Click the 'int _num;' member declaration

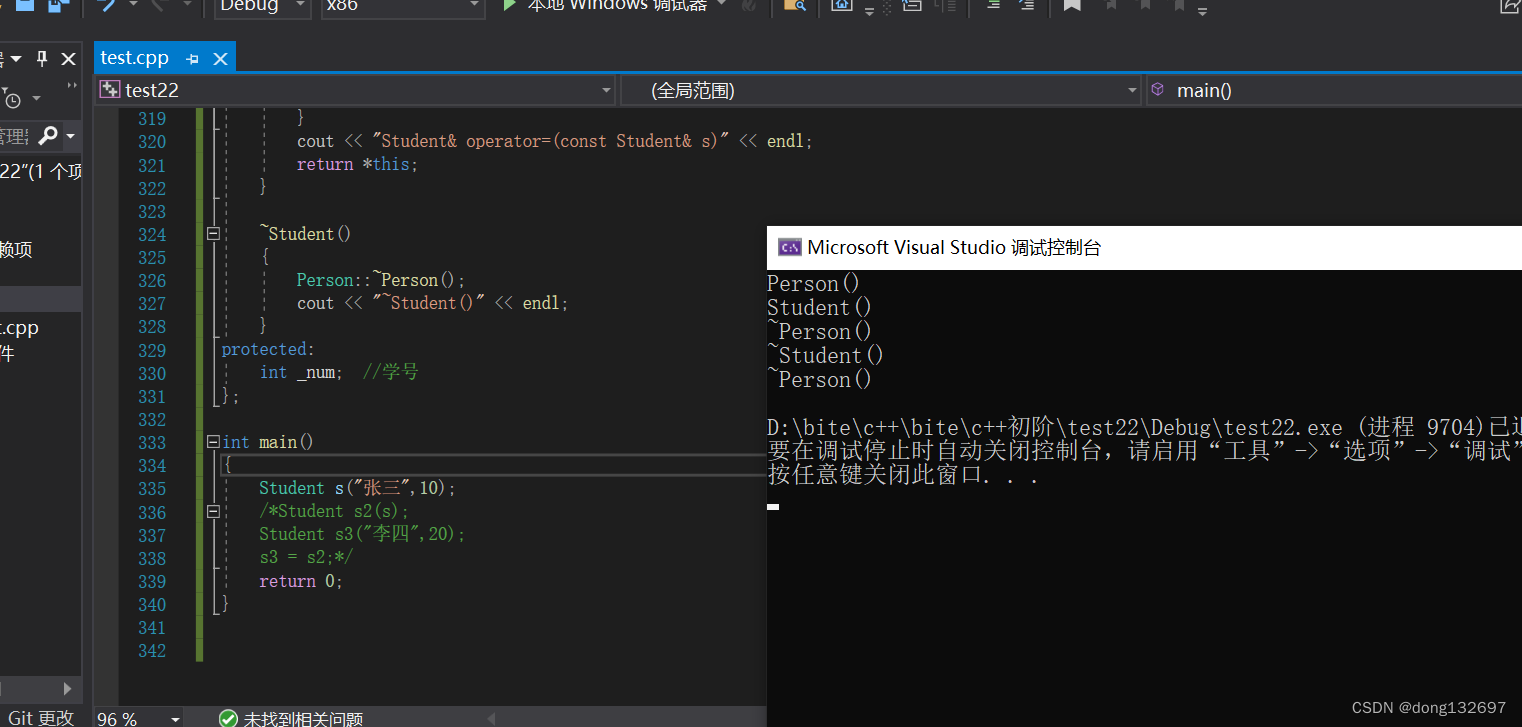[x=301, y=372]
